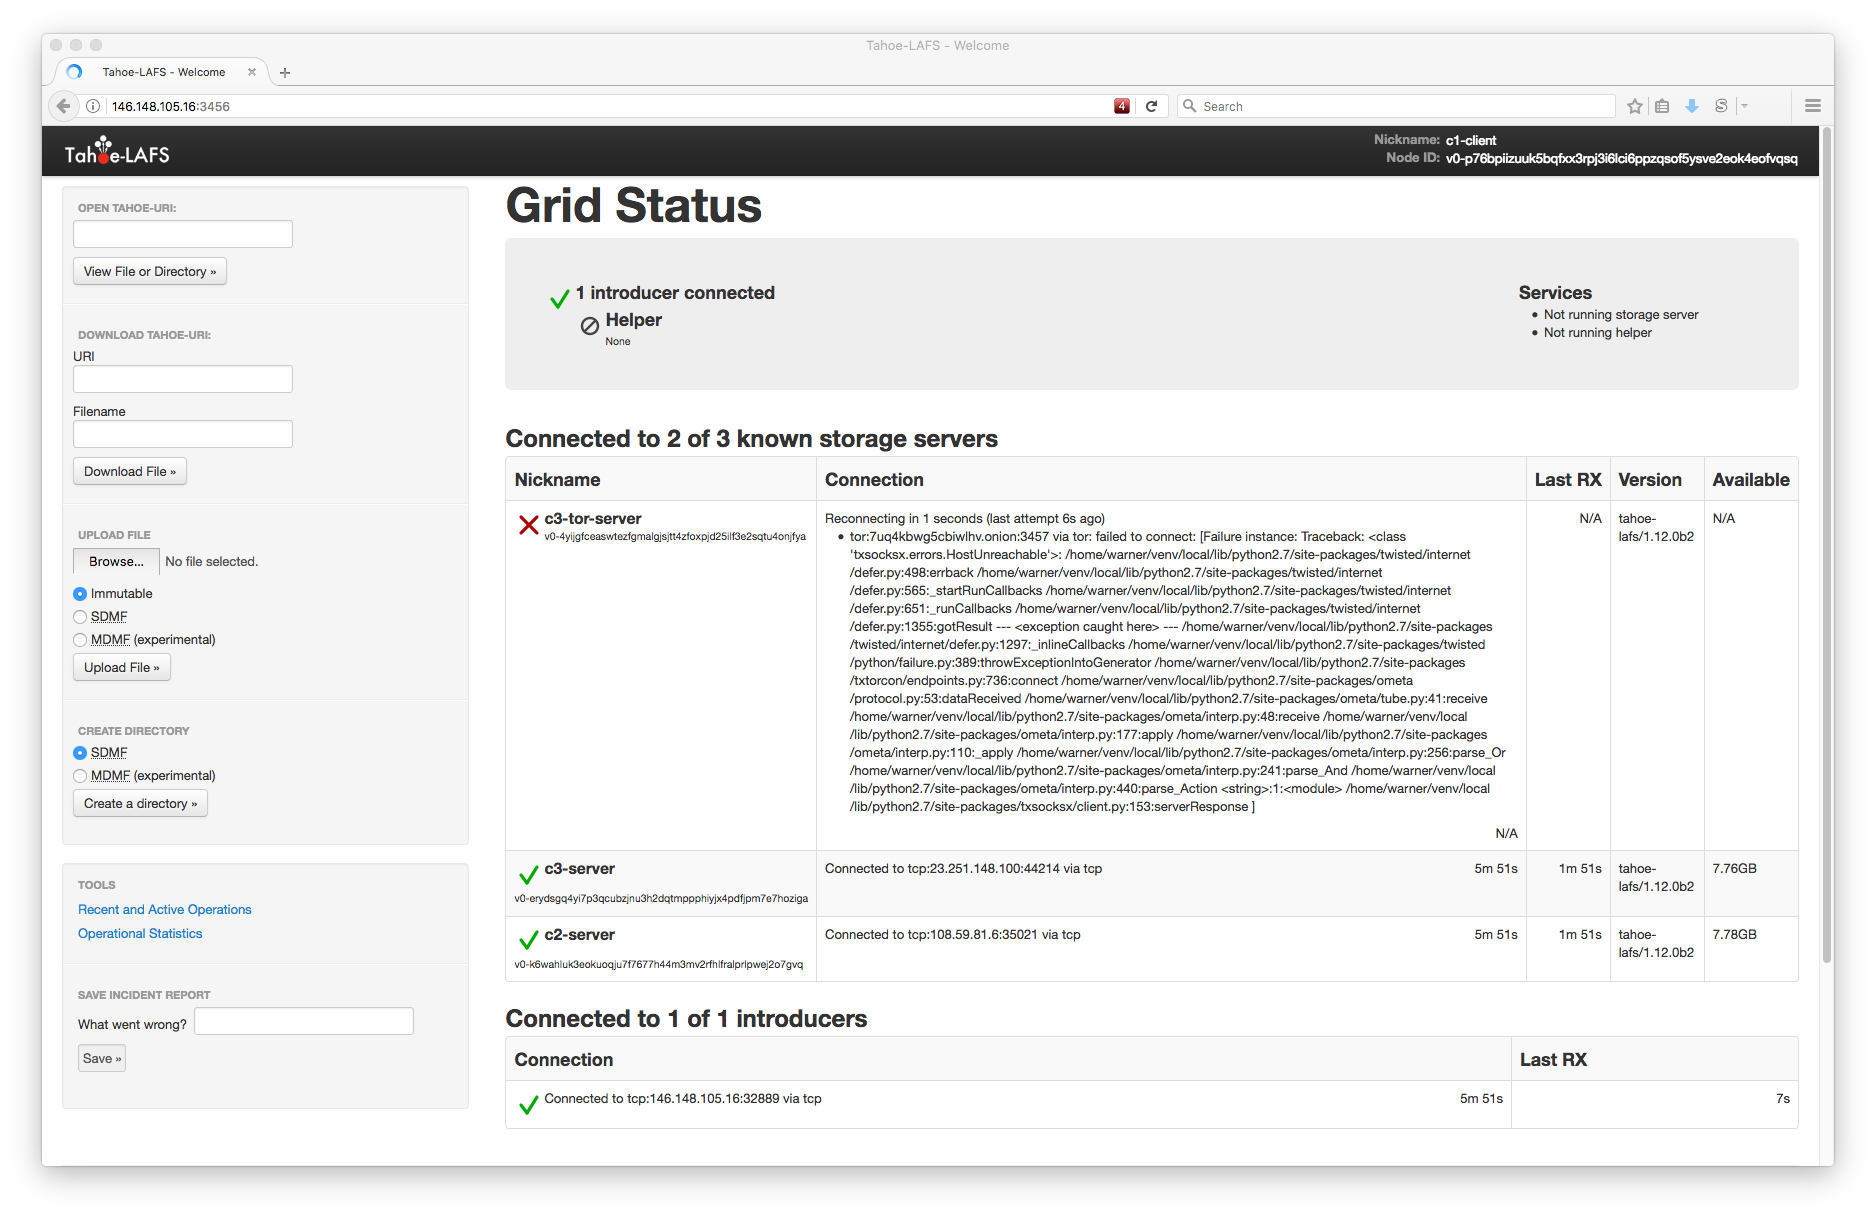Click Connected to tcp:23.251.148.100:44214 text
This screenshot has width=1876, height=1216.
click(963, 868)
